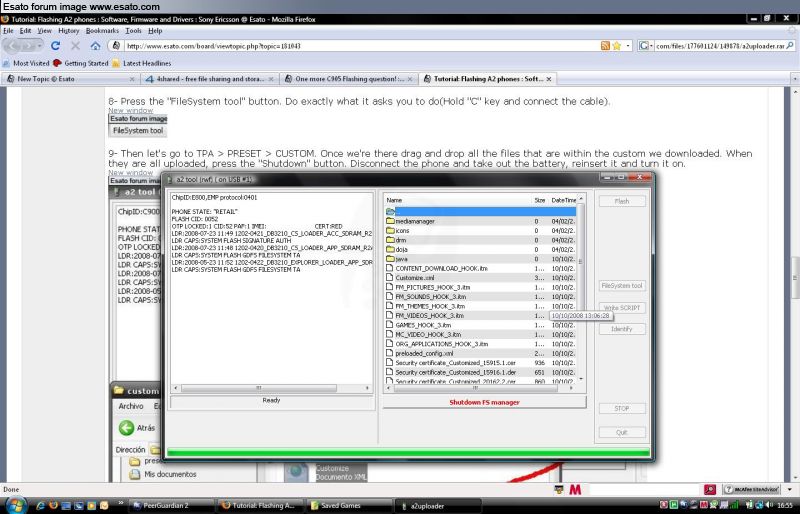Close the Tutorial: Flashing A2 phones tab
Viewport: 800px width, 514px height.
(549, 79)
